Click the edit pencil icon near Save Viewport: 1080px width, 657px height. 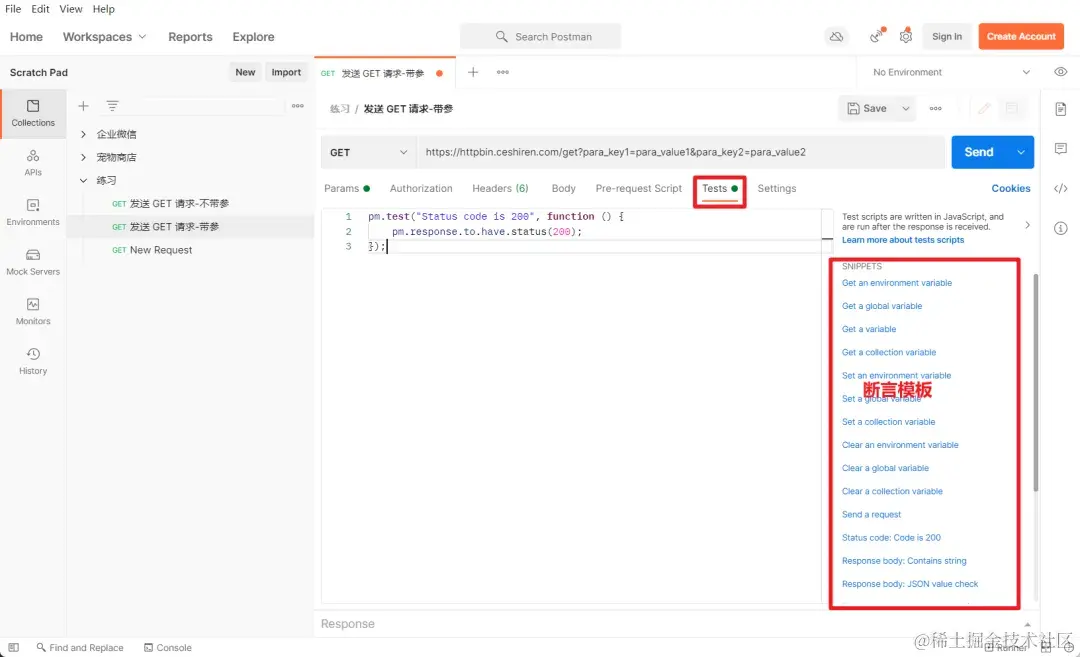pos(984,108)
